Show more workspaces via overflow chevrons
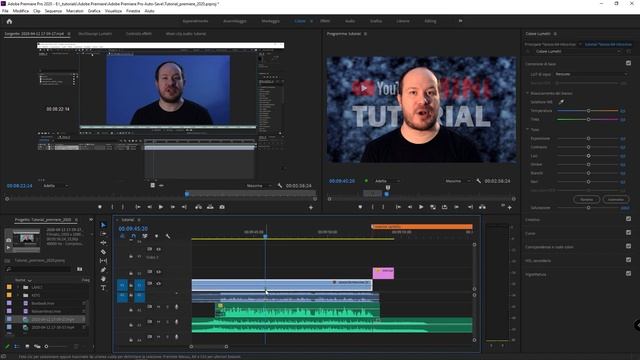This screenshot has width=640, height=360. click(460, 21)
